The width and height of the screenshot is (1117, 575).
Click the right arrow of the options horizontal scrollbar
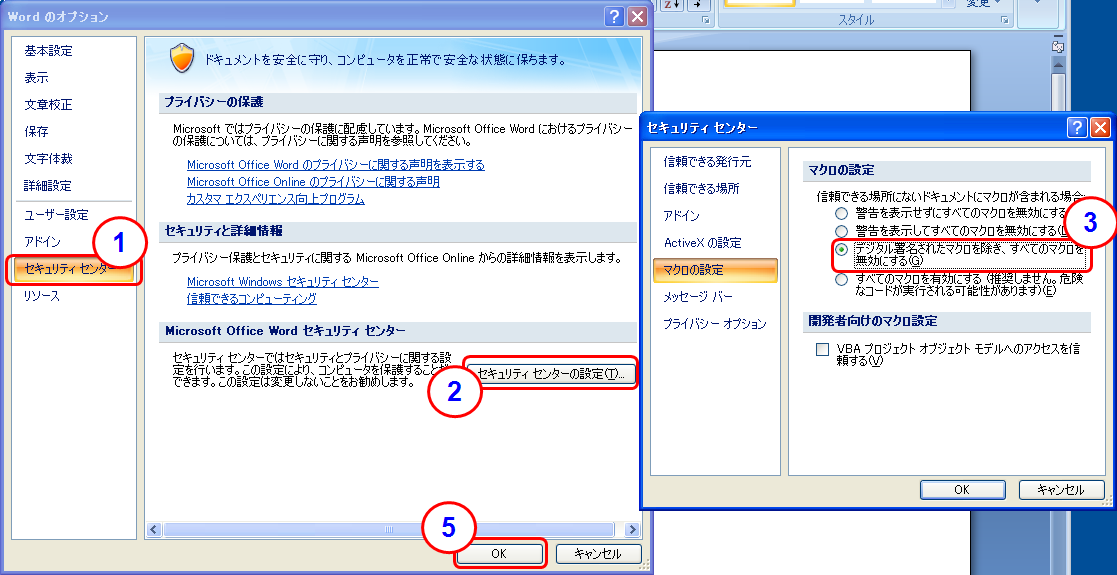[x=631, y=529]
